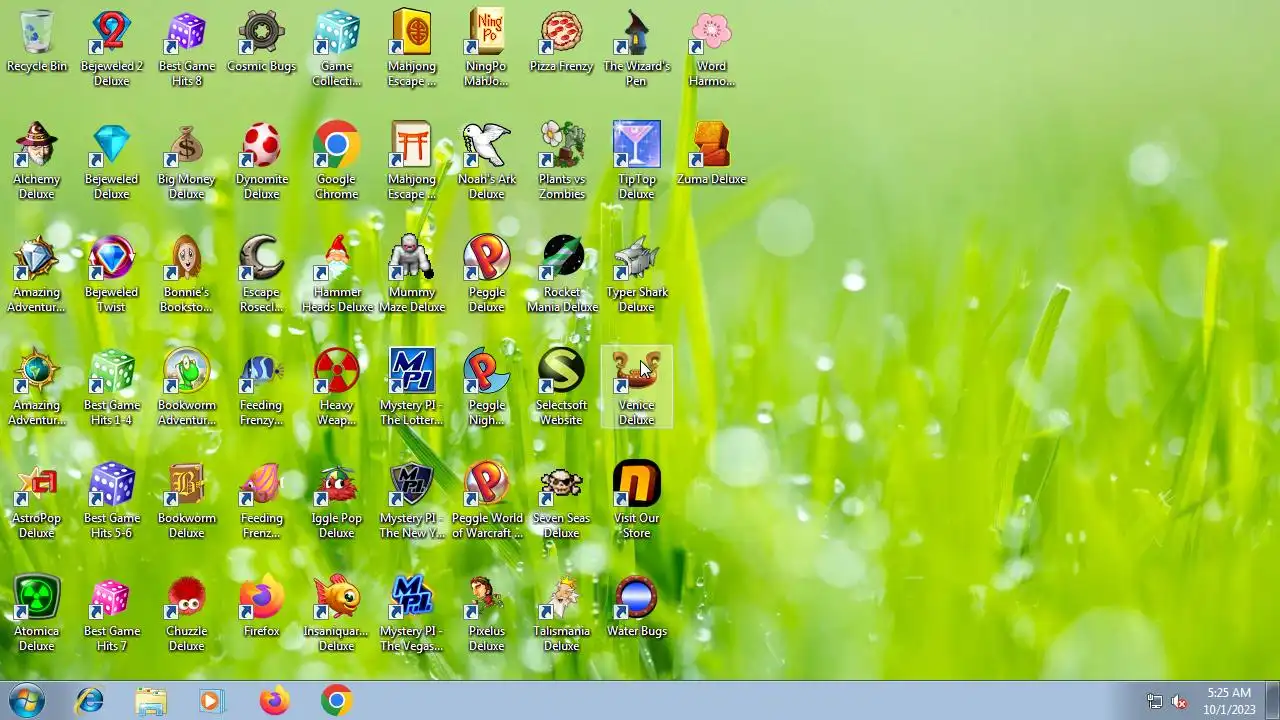
Task: Open Windows Media Player from taskbar
Action: coord(211,701)
